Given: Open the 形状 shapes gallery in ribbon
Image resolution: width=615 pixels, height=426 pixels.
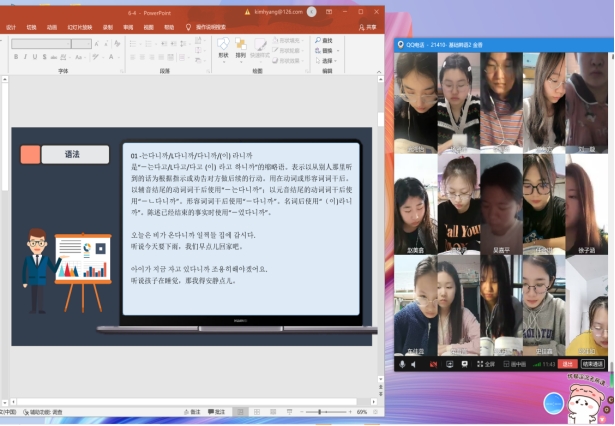Looking at the screenshot, I should (x=223, y=48).
